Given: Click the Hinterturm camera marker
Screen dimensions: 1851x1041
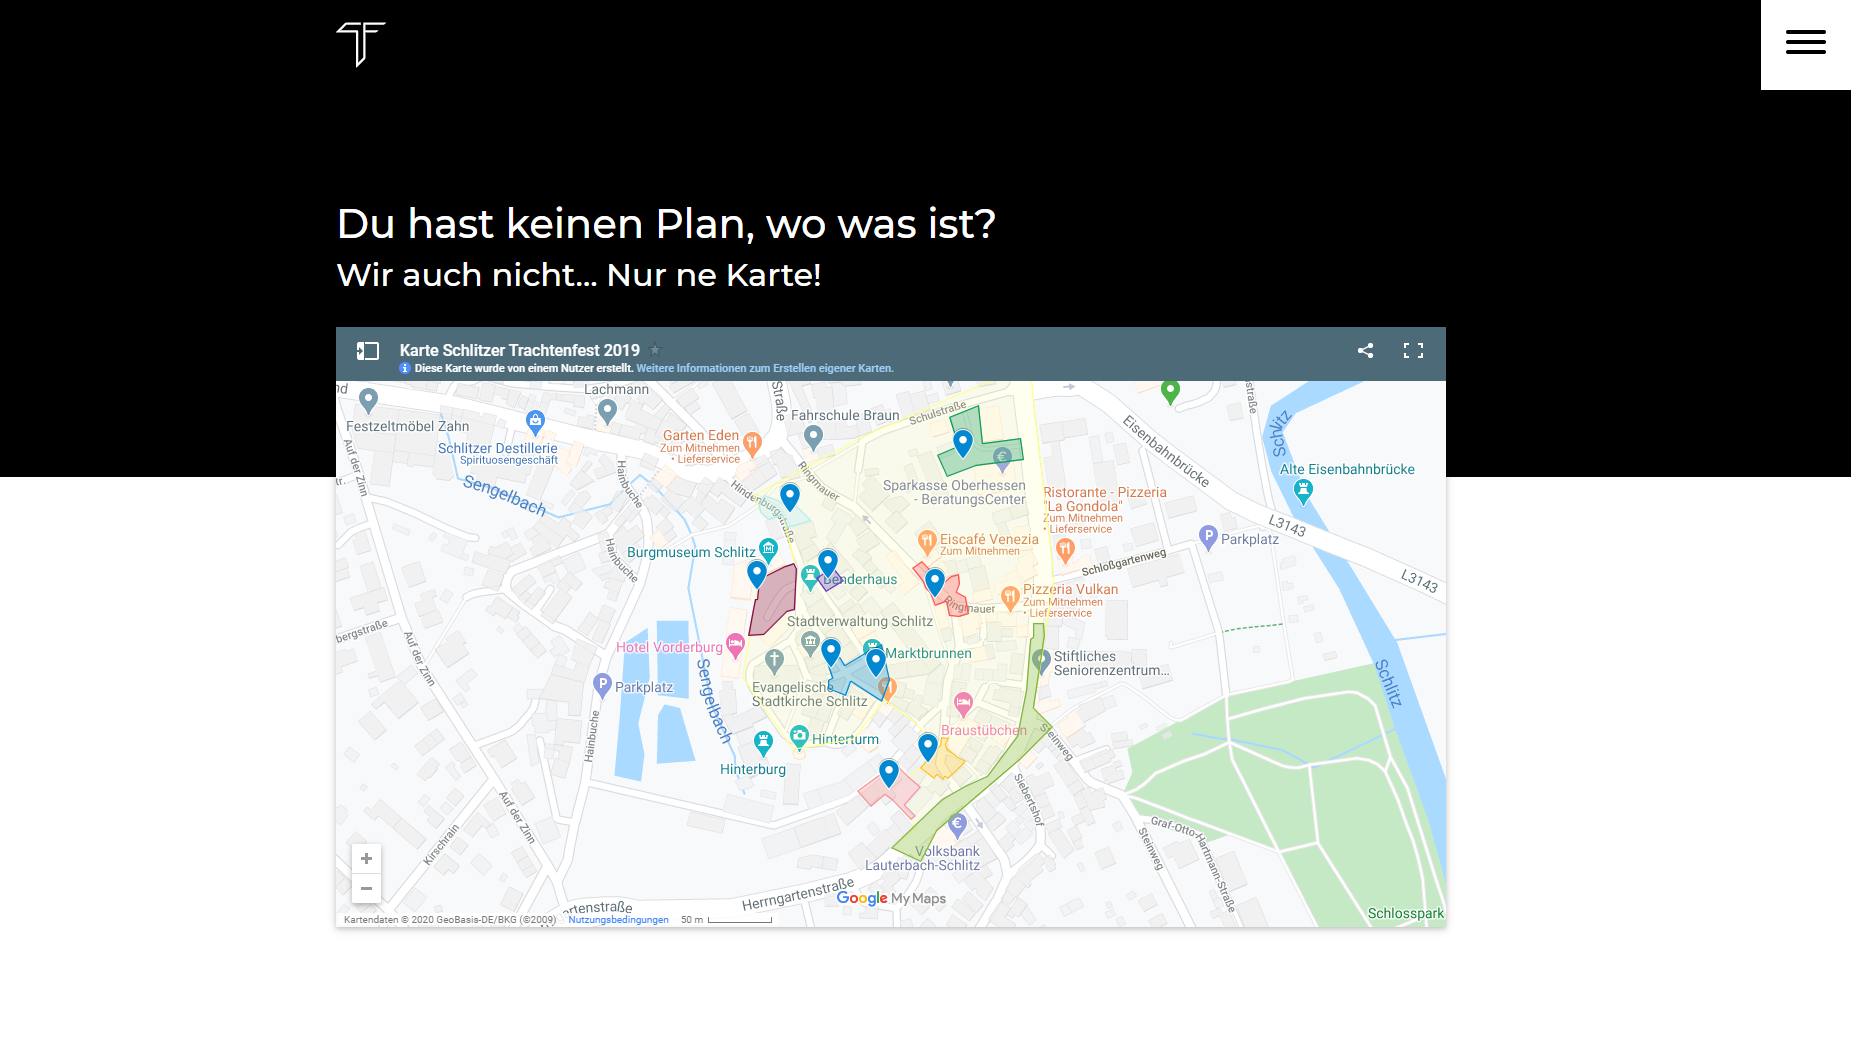Looking at the screenshot, I should (x=799, y=737).
